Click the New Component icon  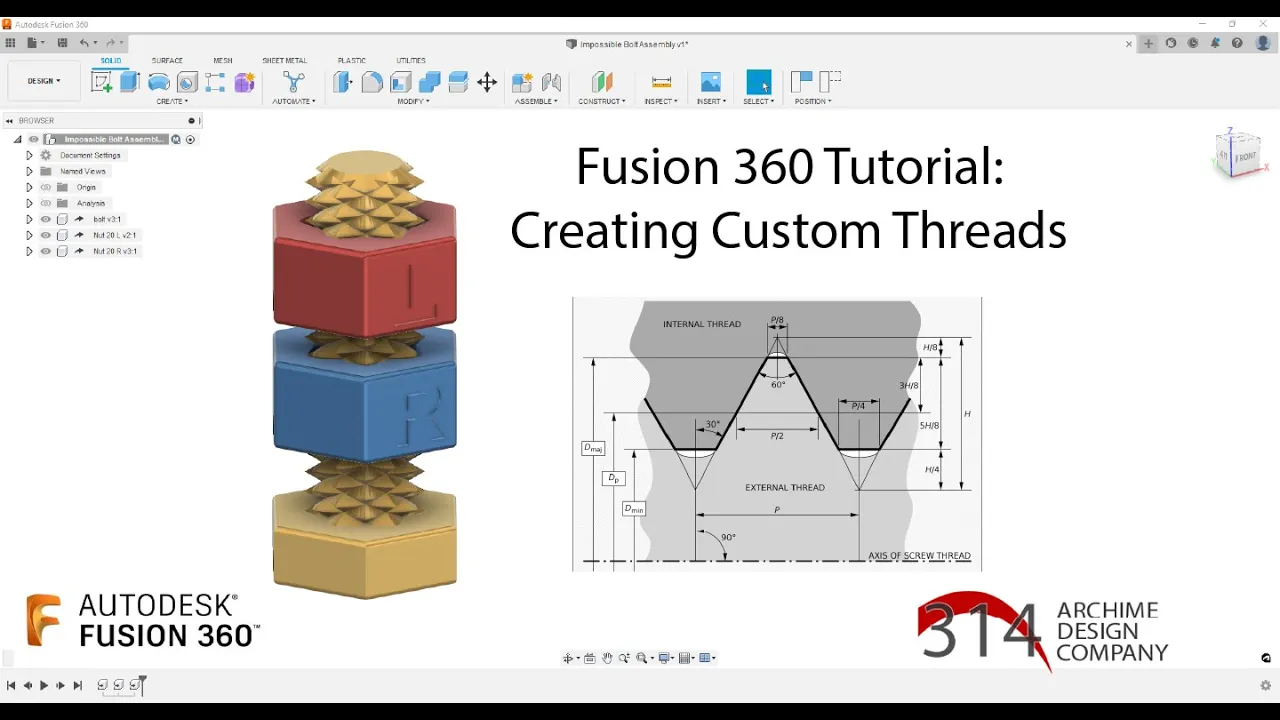pyautogui.click(x=522, y=82)
